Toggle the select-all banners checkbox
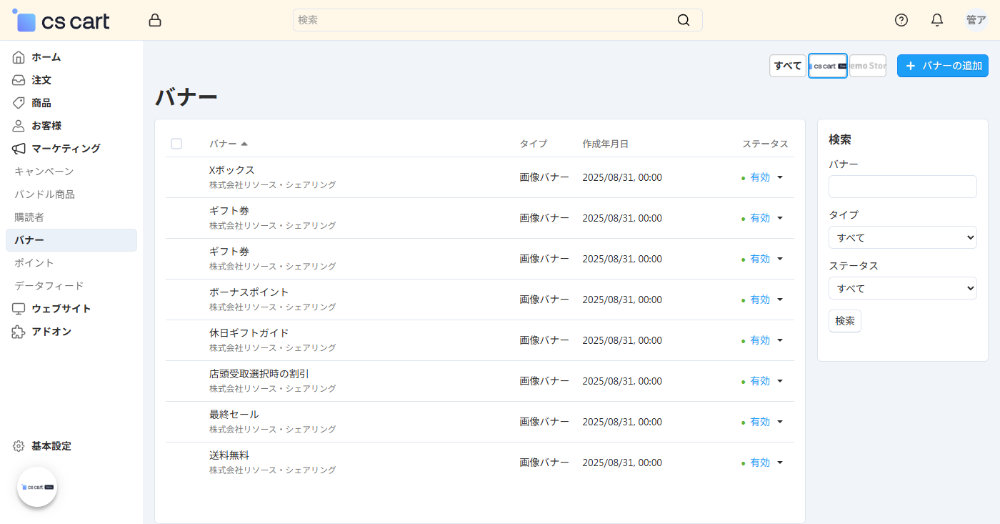This screenshot has height=524, width=1000. click(177, 144)
